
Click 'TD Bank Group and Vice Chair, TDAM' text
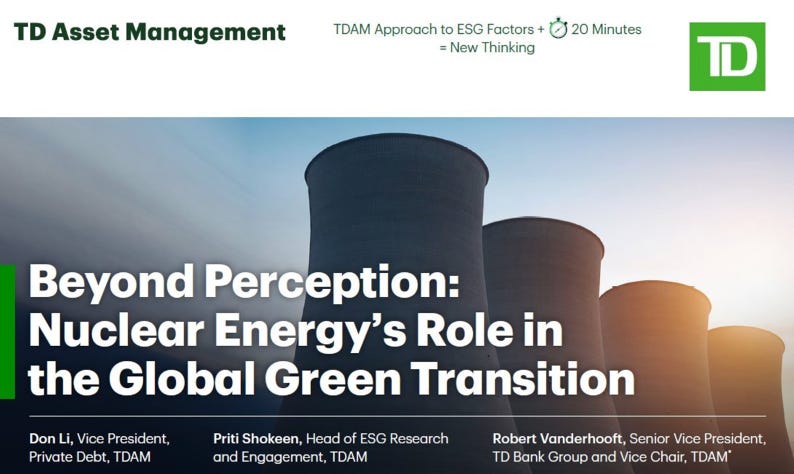tap(611, 457)
